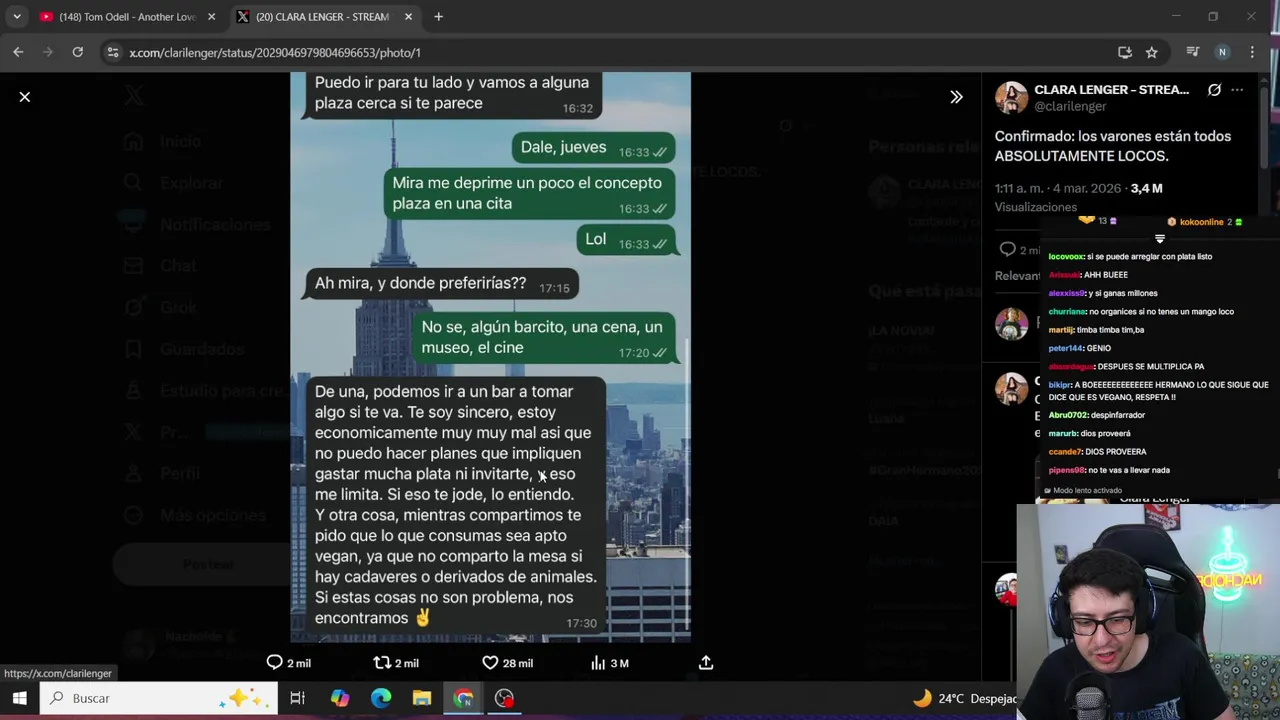
Task: Click the '3,4 M' views count
Action: (x=1146, y=188)
